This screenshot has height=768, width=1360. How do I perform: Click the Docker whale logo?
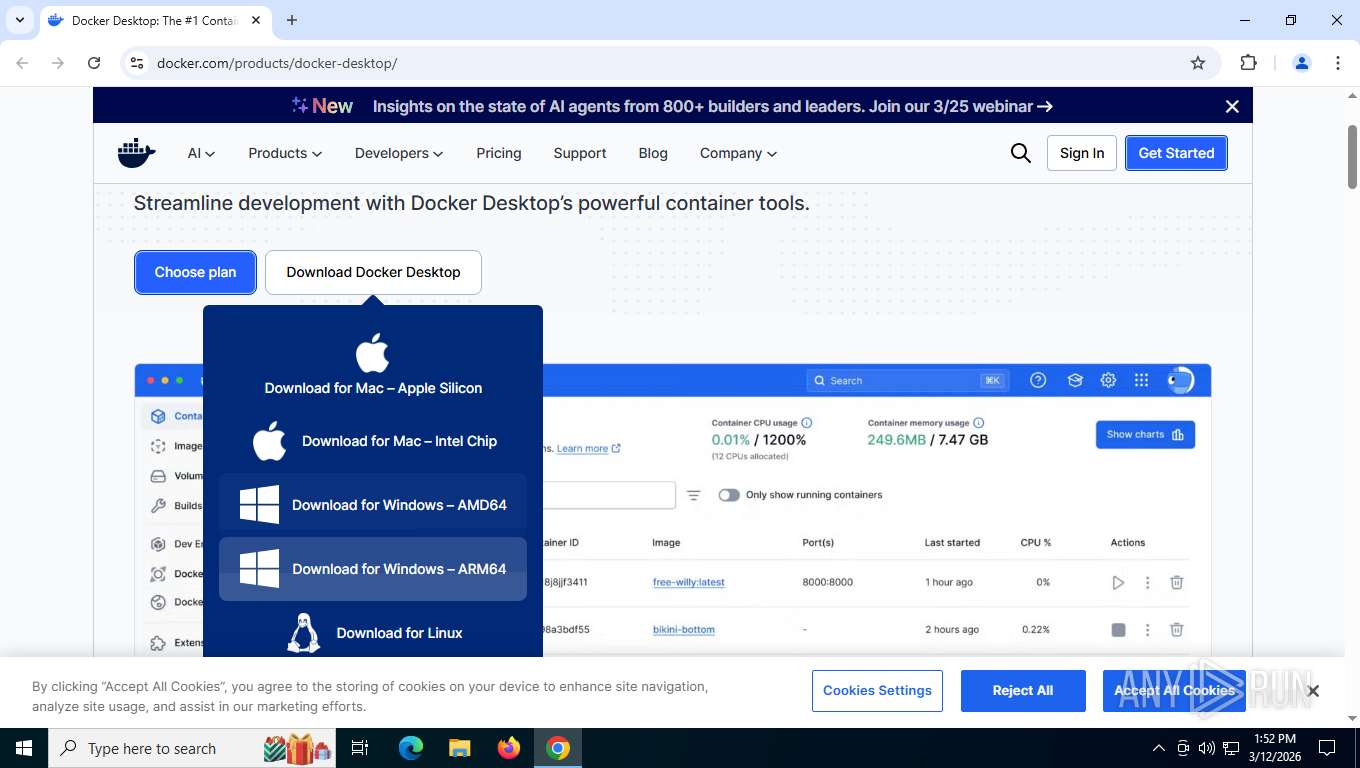point(137,153)
